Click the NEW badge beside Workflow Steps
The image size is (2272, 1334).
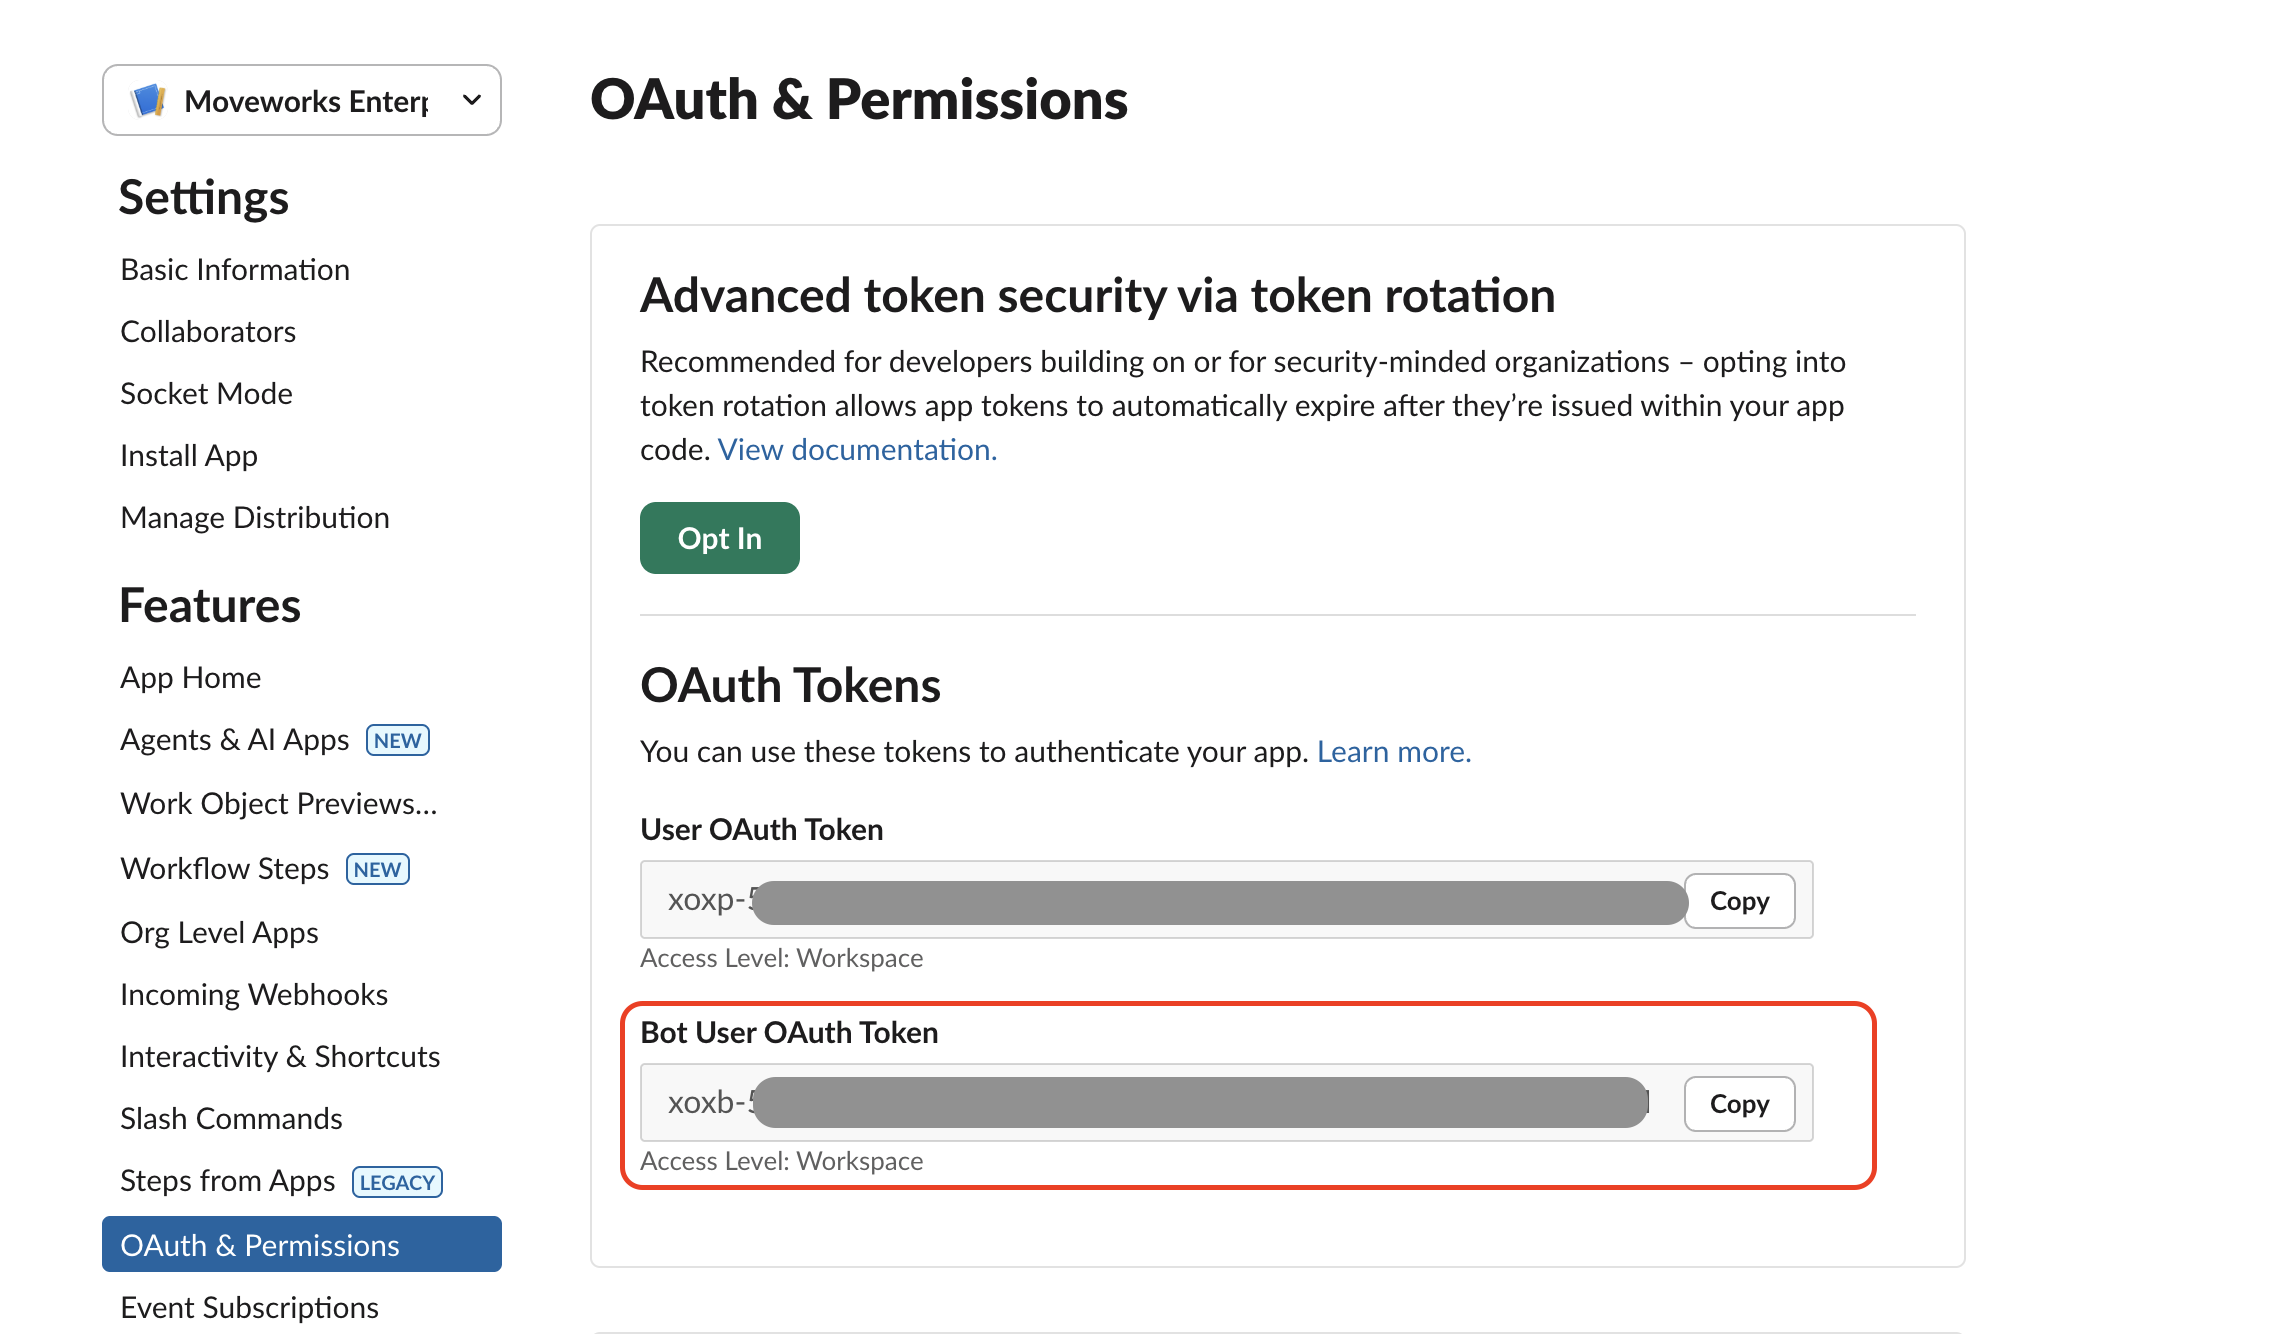pyautogui.click(x=378, y=869)
